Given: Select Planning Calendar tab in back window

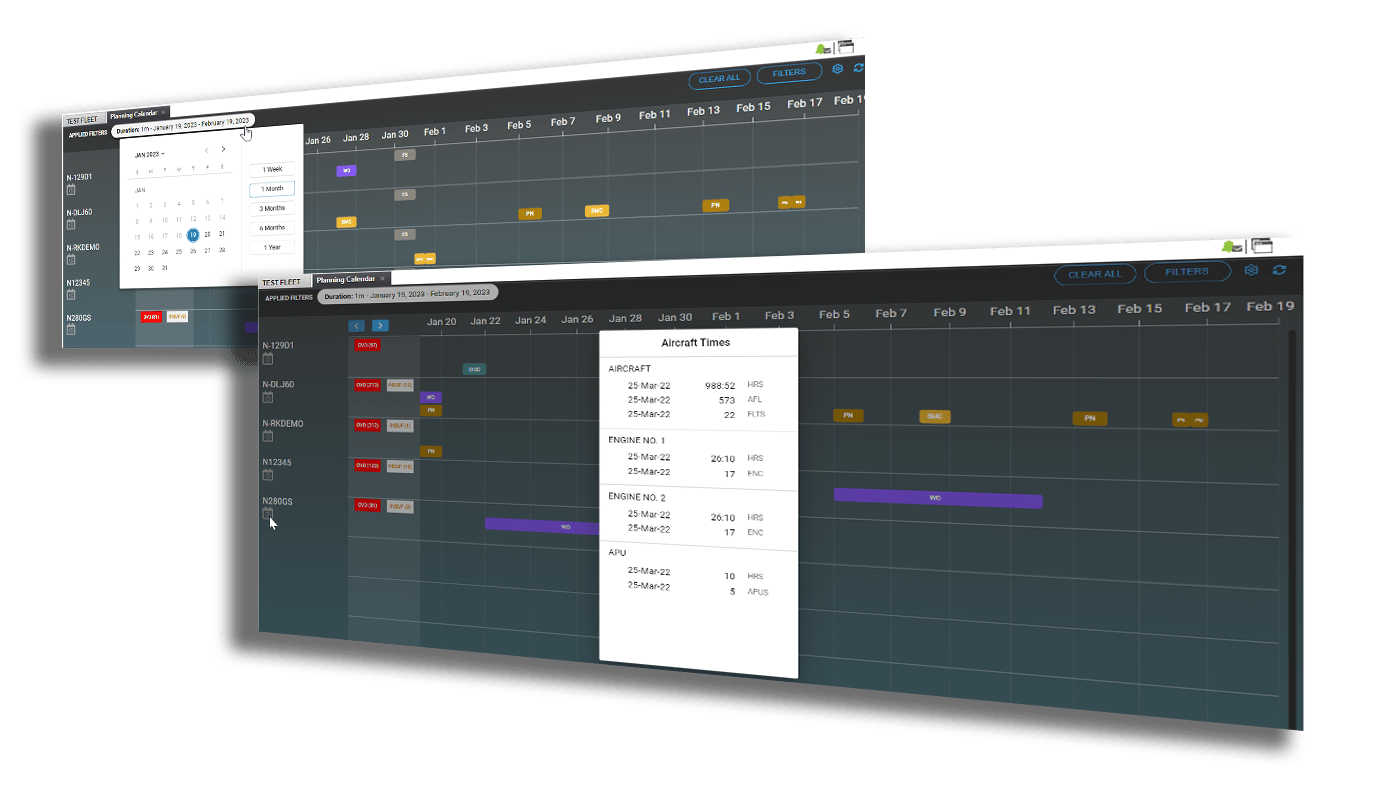Looking at the screenshot, I should 133,114.
